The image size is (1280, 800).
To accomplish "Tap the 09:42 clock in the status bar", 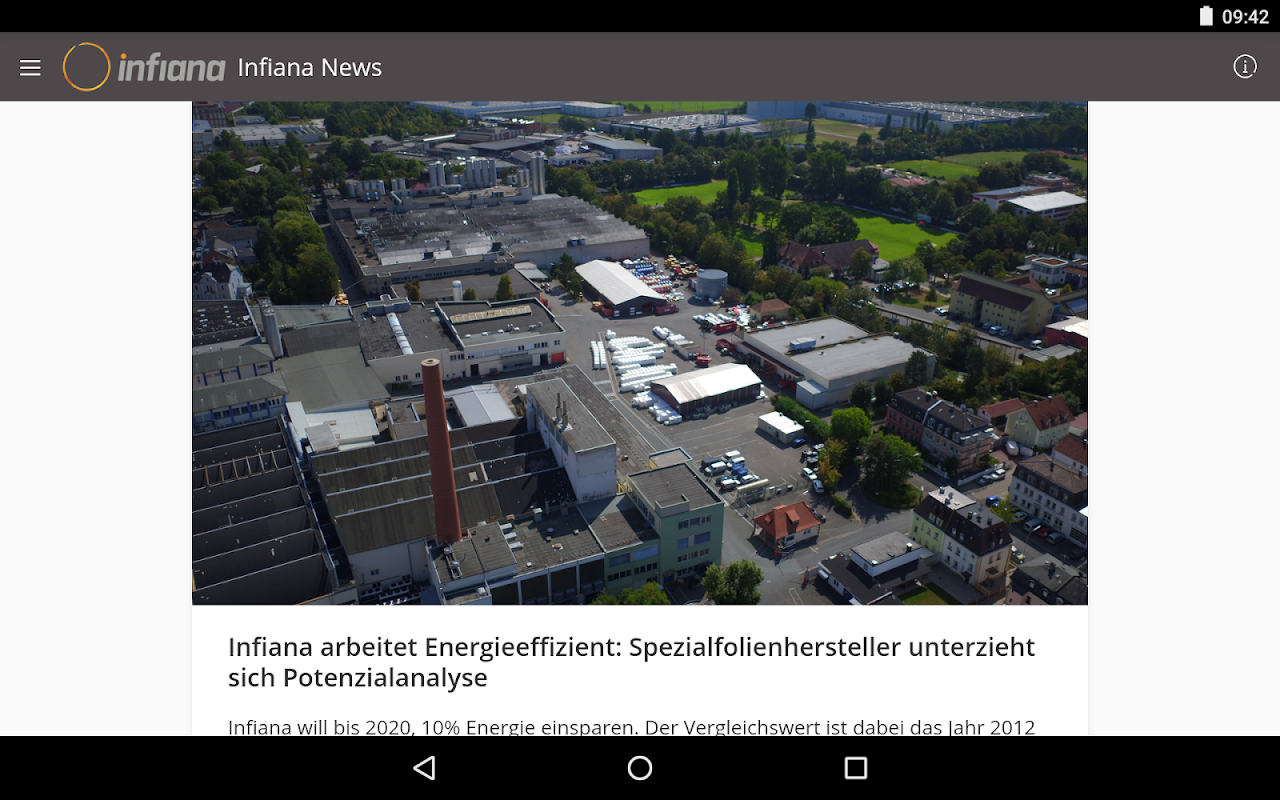I will point(1245,17).
